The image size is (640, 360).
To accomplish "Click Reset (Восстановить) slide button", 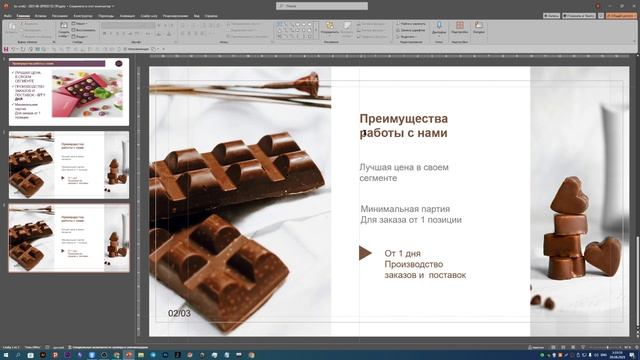I will [x=84, y=30].
